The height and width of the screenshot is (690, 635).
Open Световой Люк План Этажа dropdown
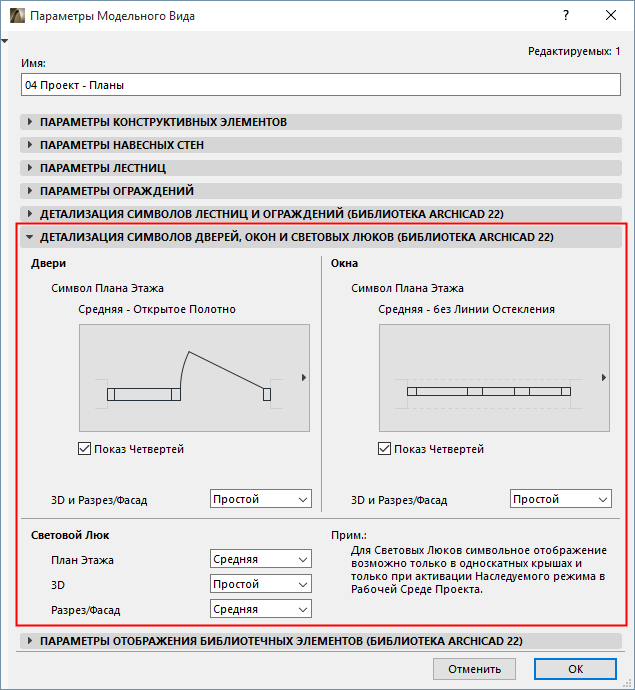[261, 559]
